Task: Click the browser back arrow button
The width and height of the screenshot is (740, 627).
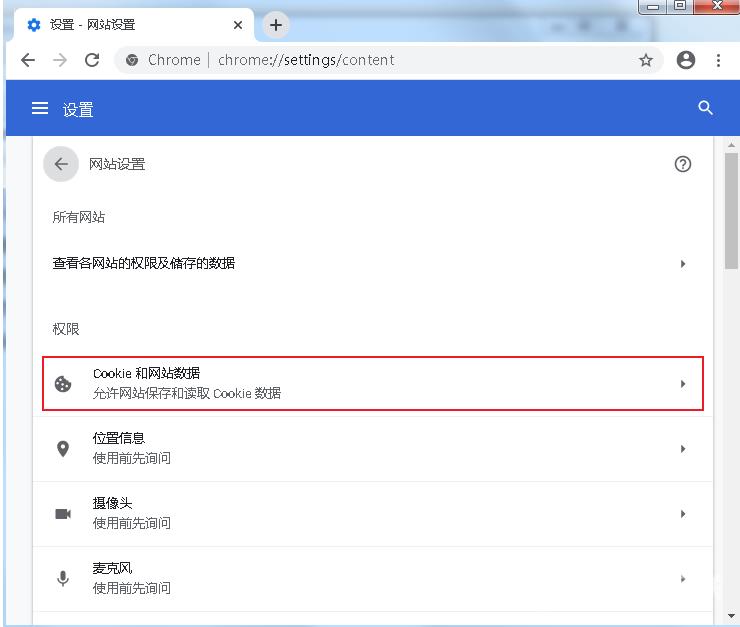Action: click(x=28, y=60)
